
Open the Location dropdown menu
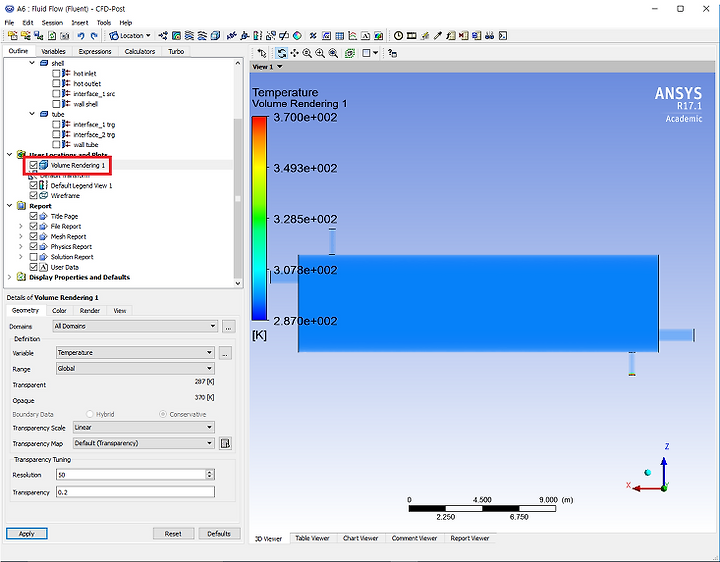tap(130, 35)
